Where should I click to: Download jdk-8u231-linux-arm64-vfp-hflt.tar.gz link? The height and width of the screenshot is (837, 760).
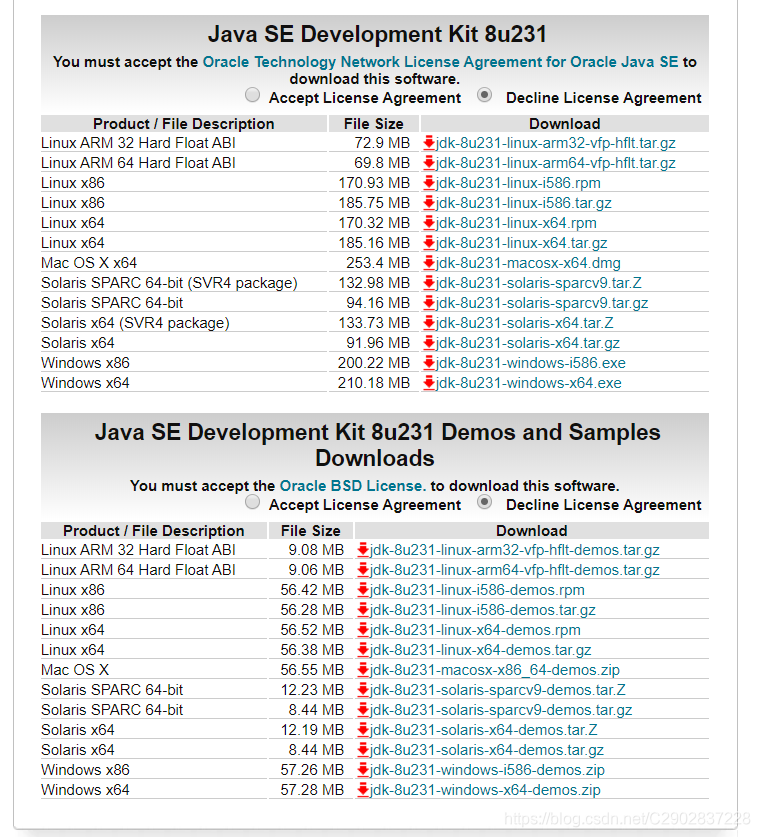point(556,163)
